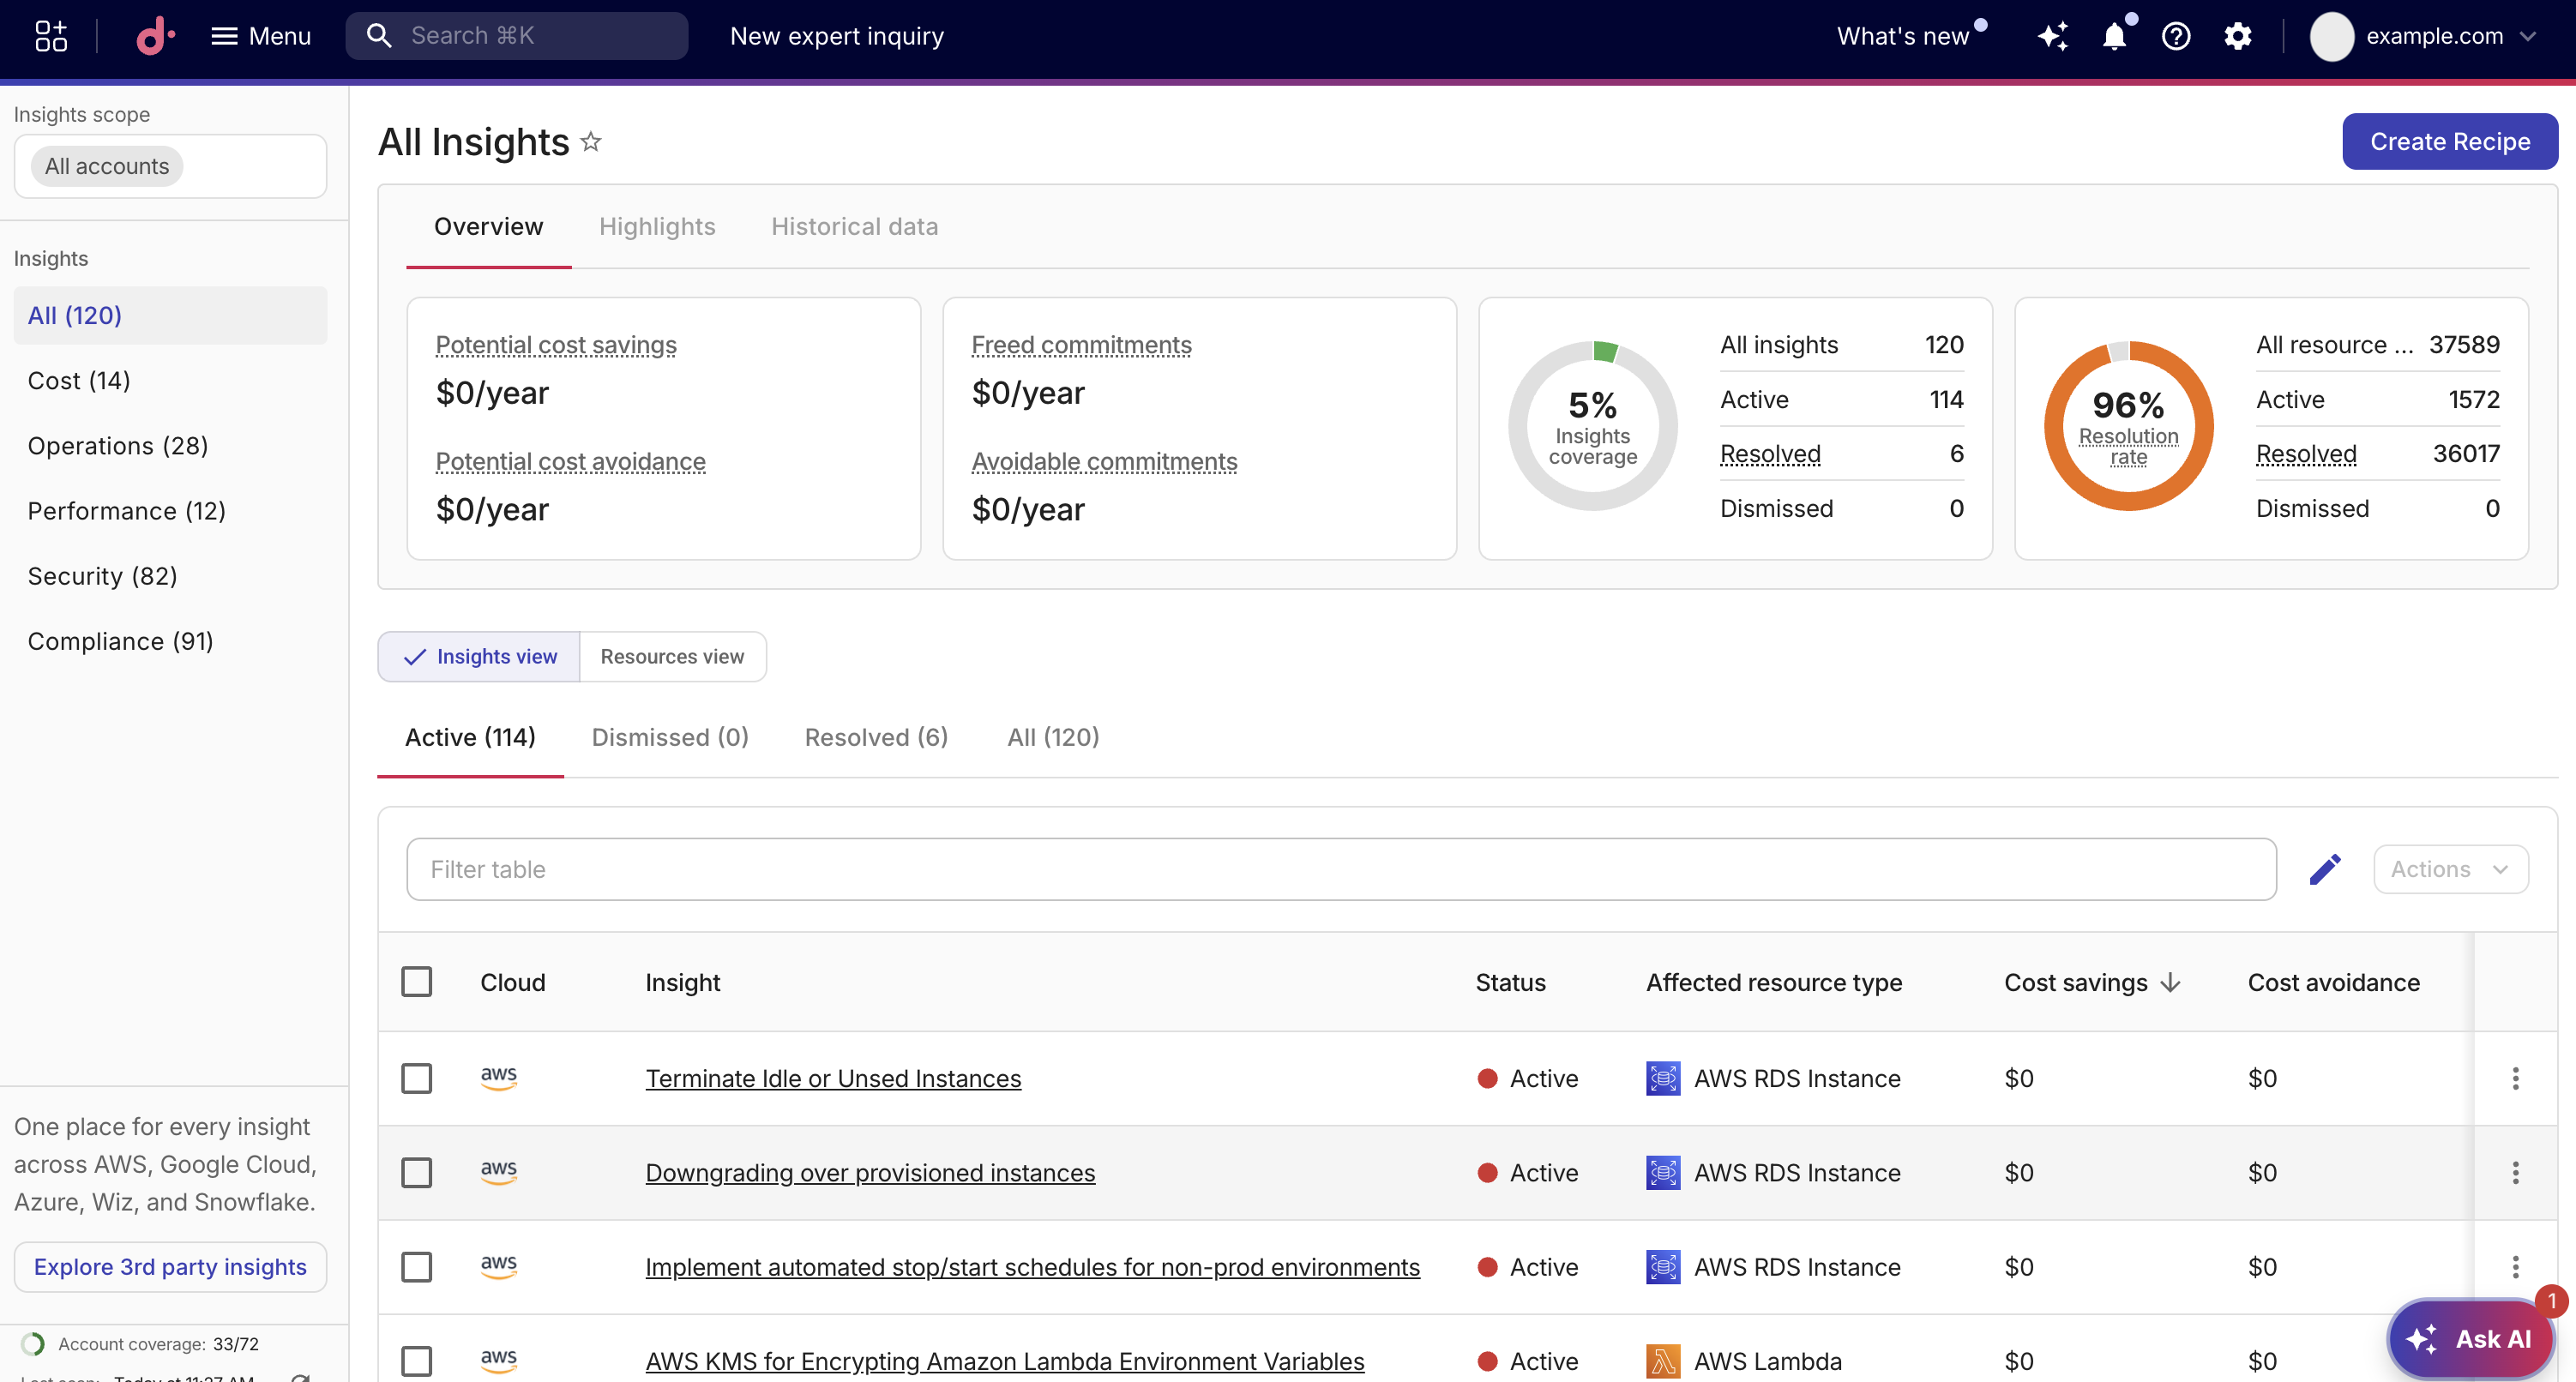Click the Potential cost avoidance label

pyautogui.click(x=570, y=462)
